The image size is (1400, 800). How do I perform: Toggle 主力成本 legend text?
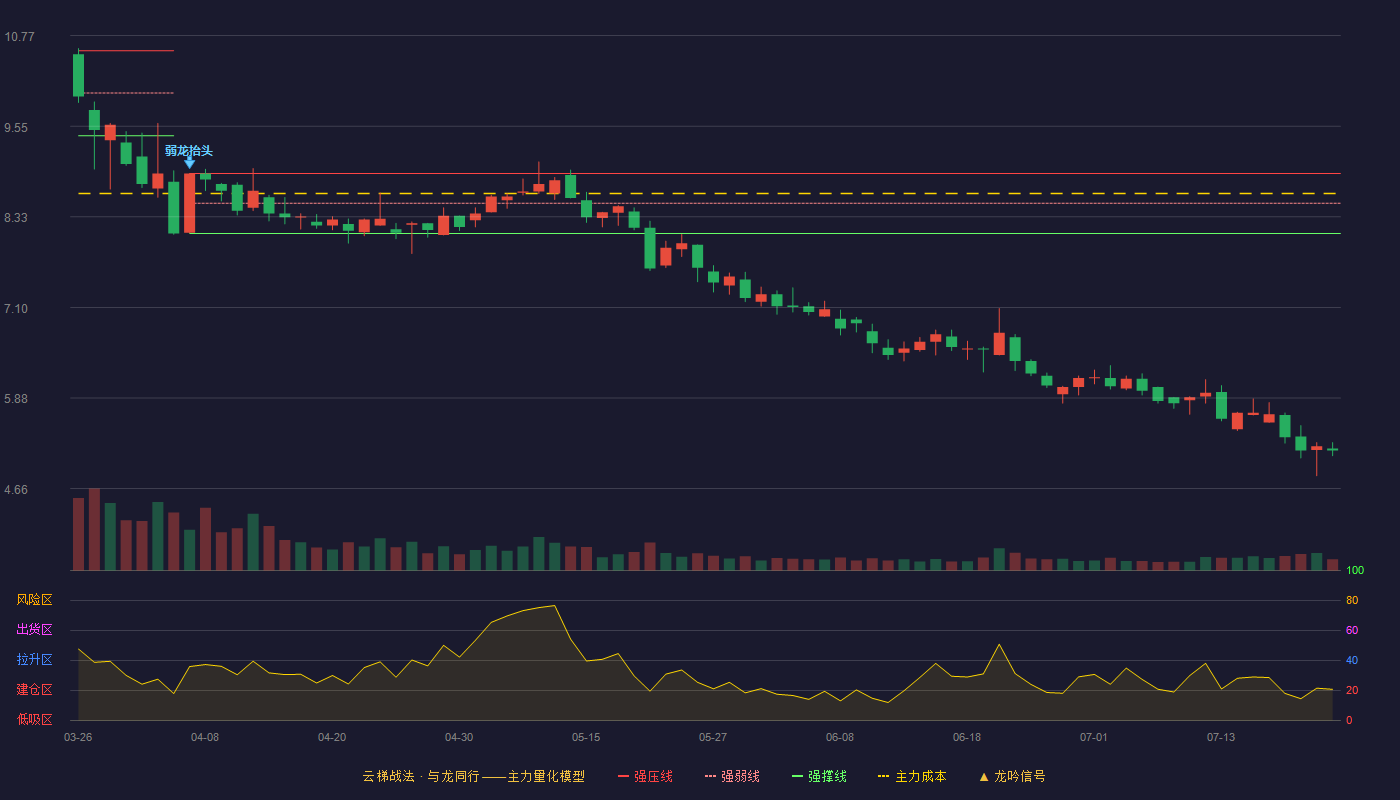click(x=920, y=776)
